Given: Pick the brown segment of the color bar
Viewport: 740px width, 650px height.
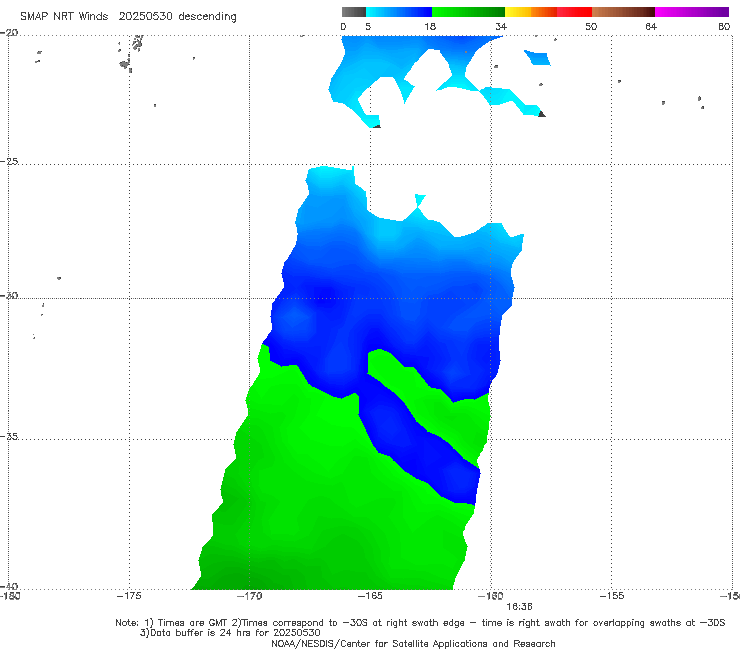Looking at the screenshot, I should 623,12.
